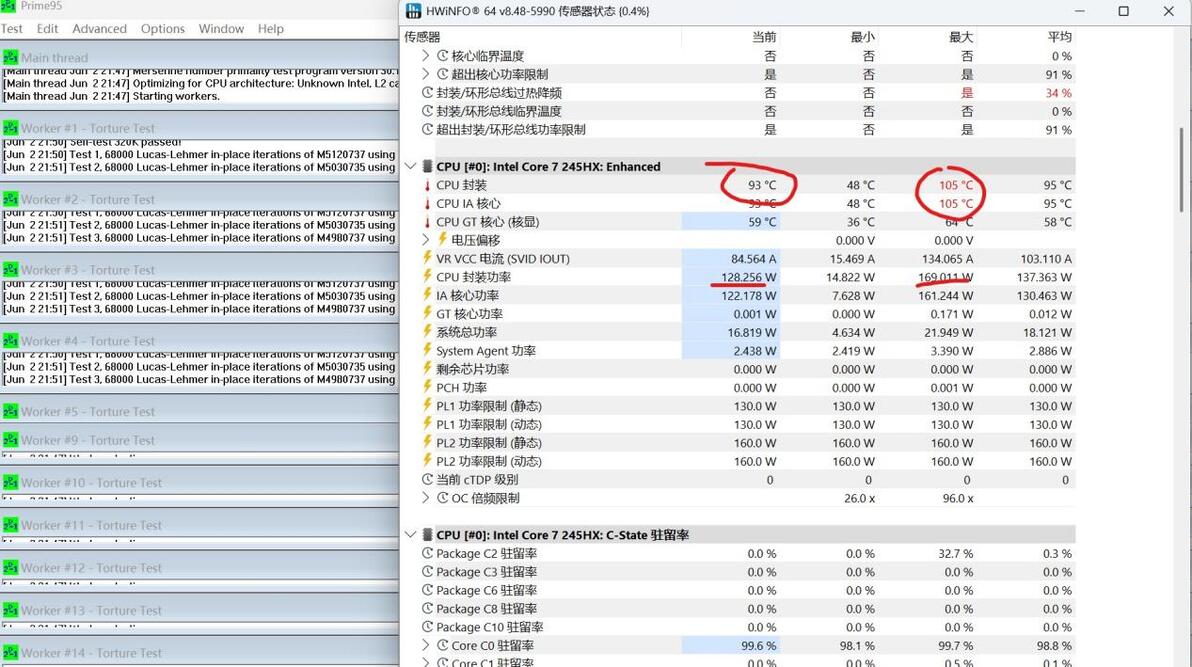Select the PL2 功率限制 (动态) row
This screenshot has height=667, width=1192.
[747, 462]
